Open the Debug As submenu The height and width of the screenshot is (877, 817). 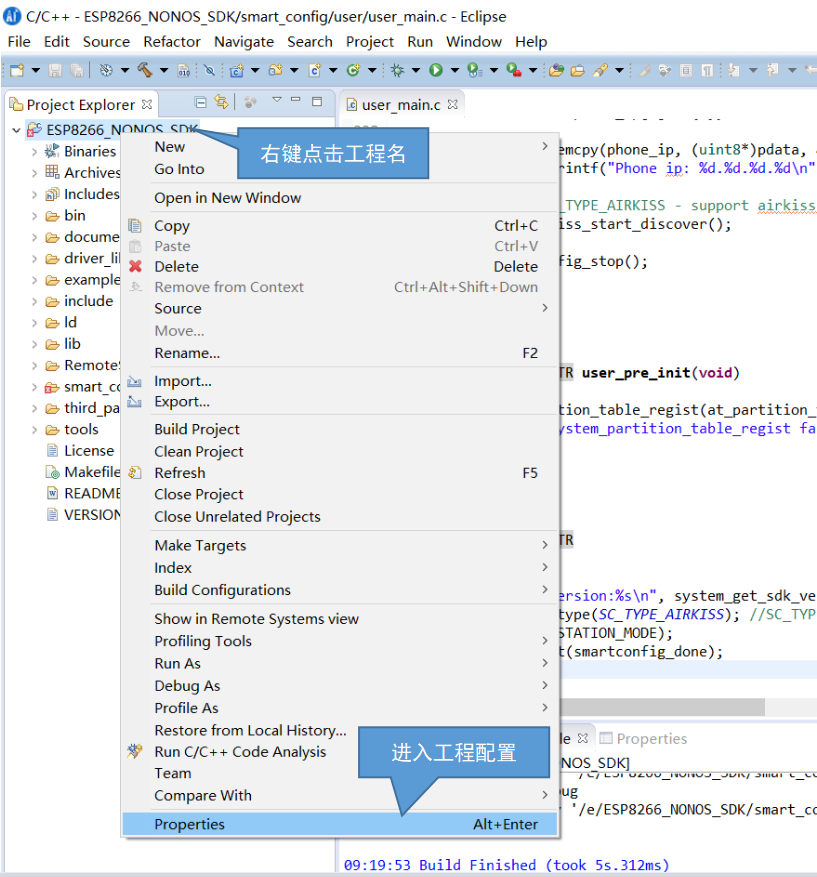339,685
